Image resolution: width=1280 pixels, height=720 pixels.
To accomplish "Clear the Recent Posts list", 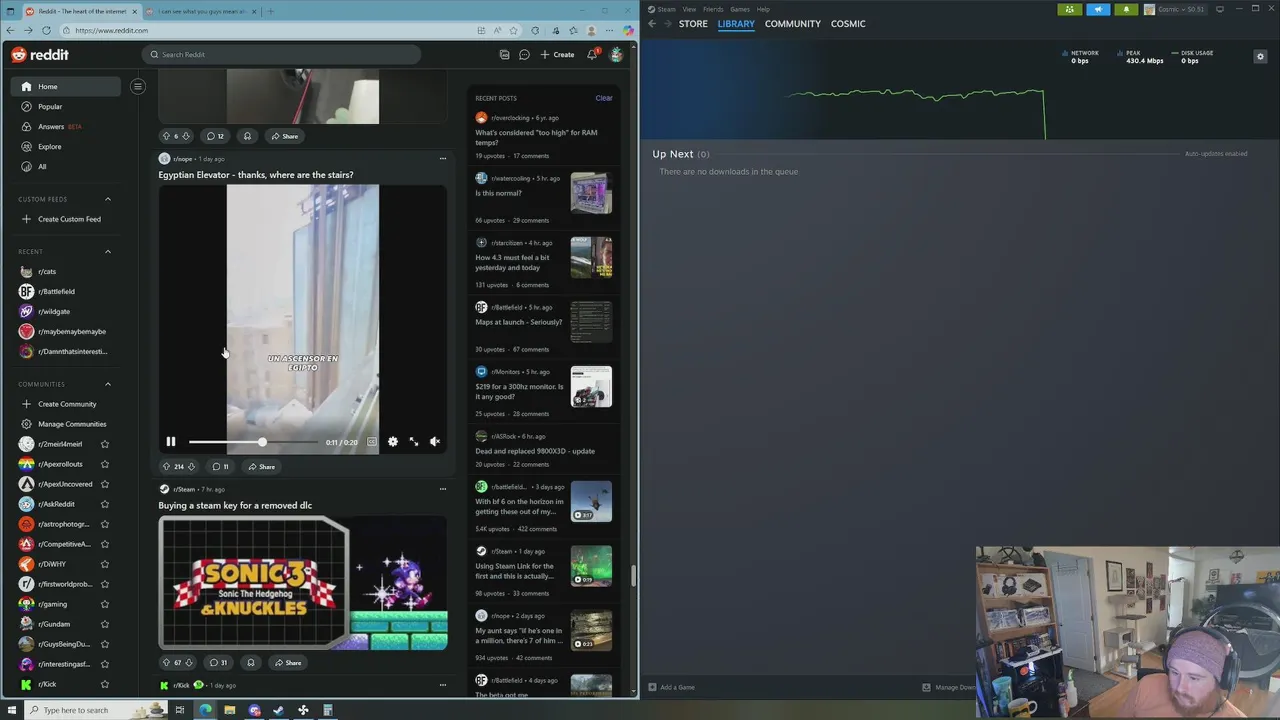I will coord(604,98).
